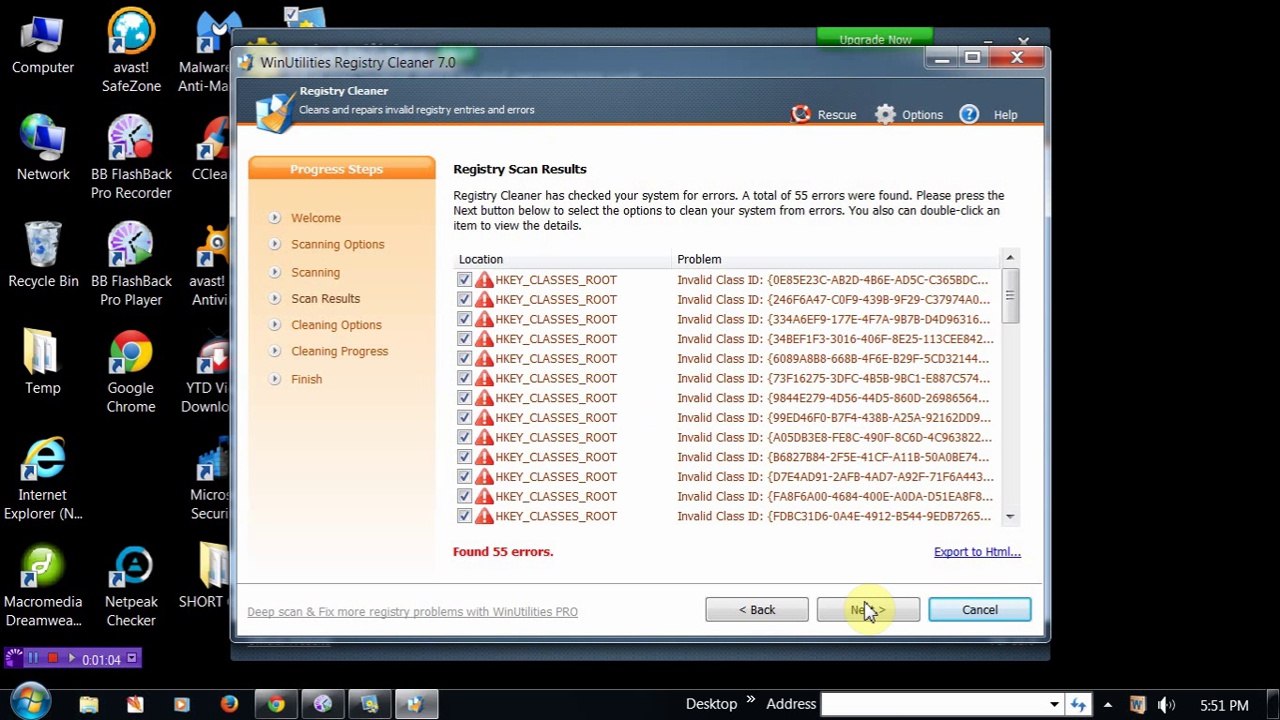
Task: Uncheck the {34BEF1F3-3016... entry checkbox
Action: pyautogui.click(x=464, y=339)
